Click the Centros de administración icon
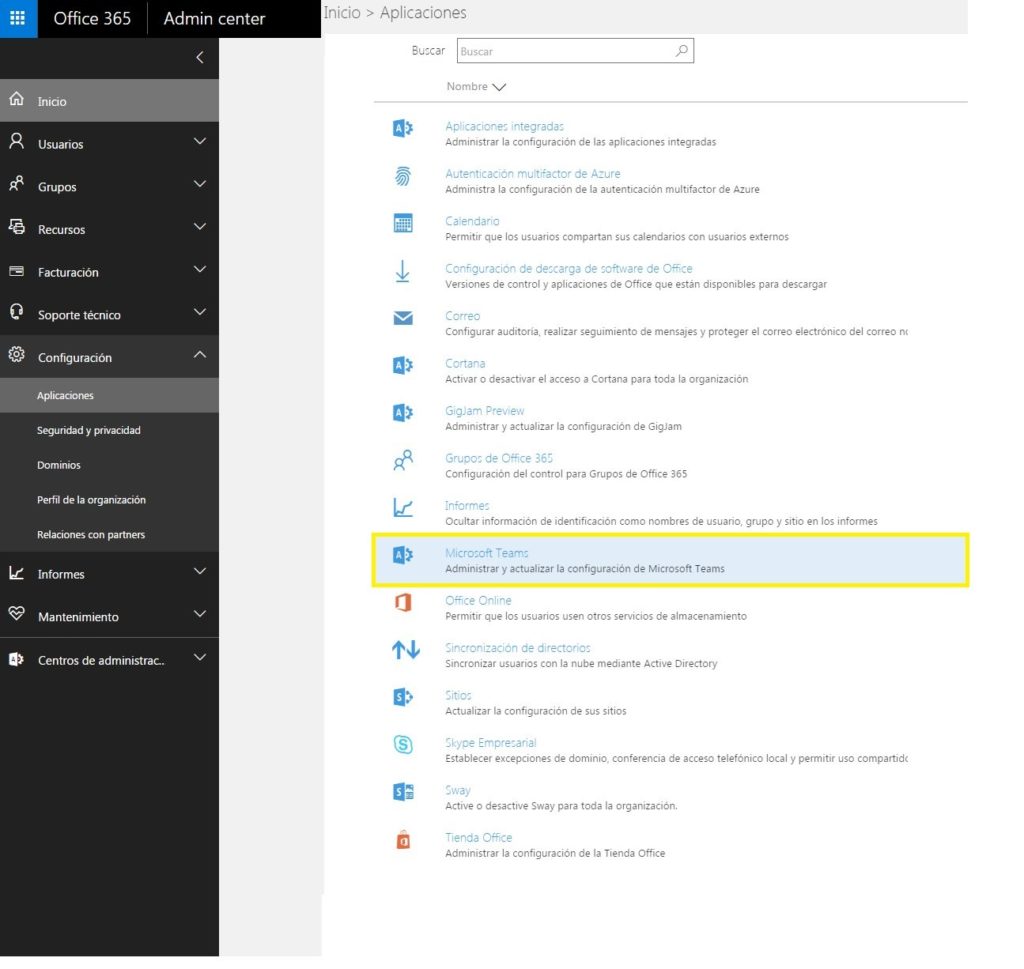Screen dimensions: 1024x969 click(x=16, y=659)
